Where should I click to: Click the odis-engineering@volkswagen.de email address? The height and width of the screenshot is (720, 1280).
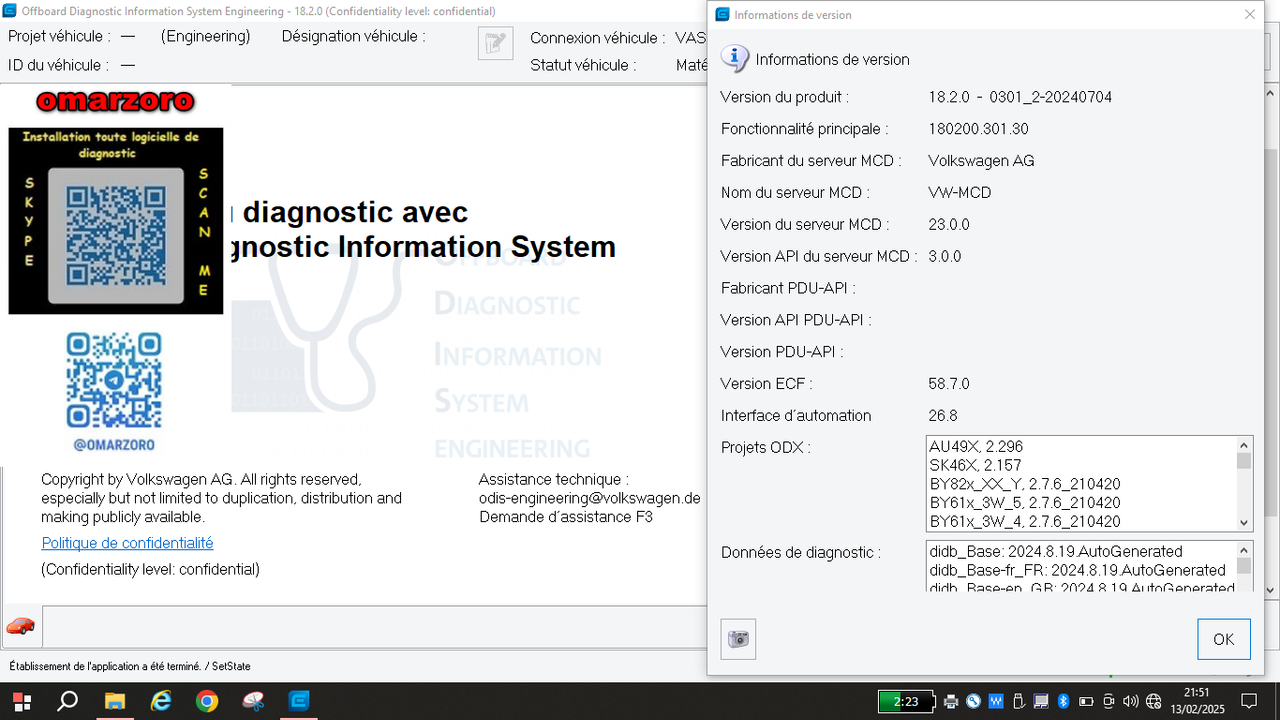tap(590, 498)
